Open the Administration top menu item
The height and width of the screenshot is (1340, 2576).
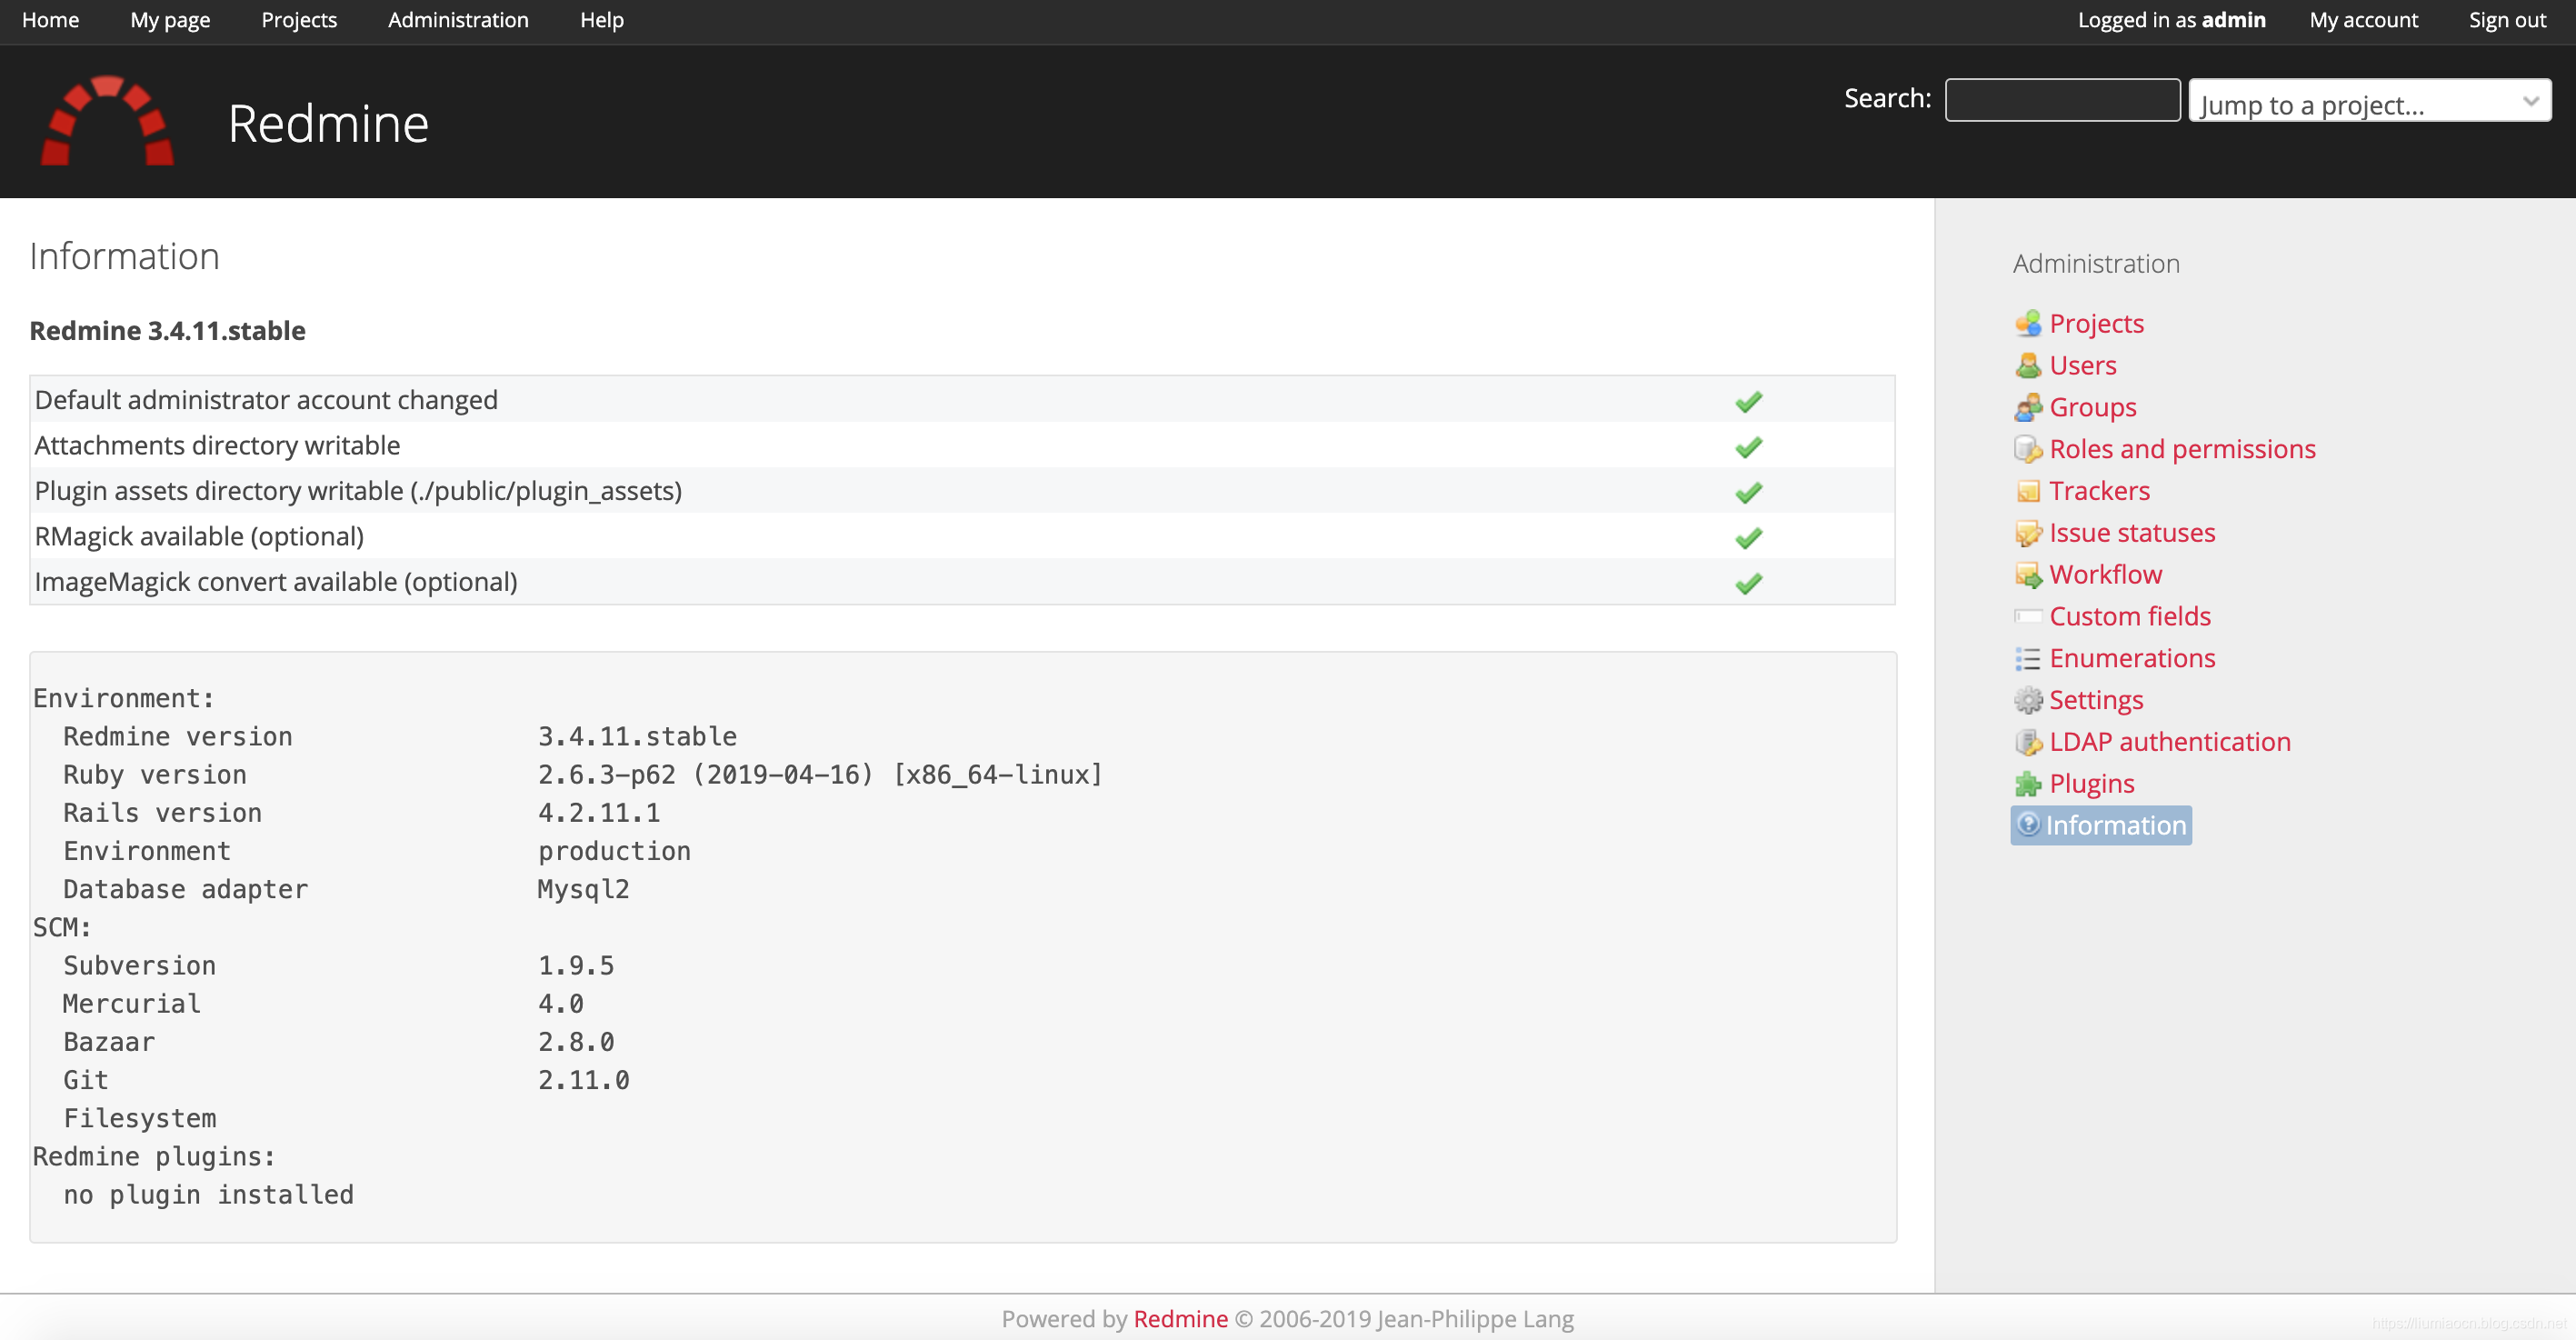click(x=458, y=20)
